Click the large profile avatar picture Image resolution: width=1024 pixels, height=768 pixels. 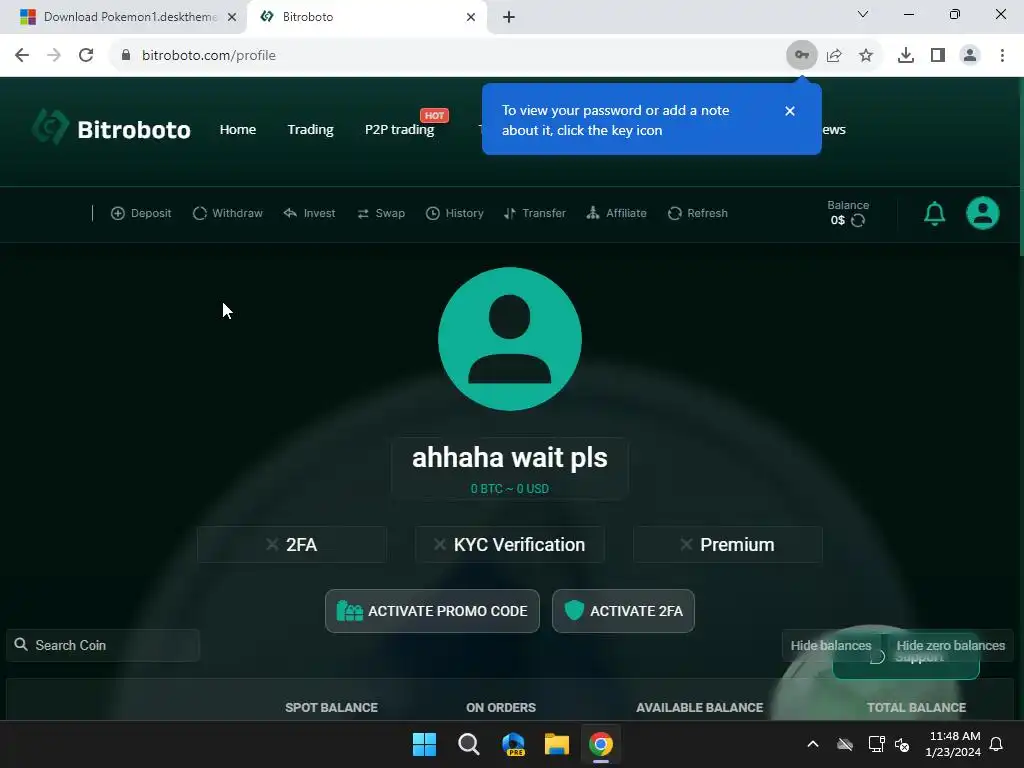(x=509, y=338)
